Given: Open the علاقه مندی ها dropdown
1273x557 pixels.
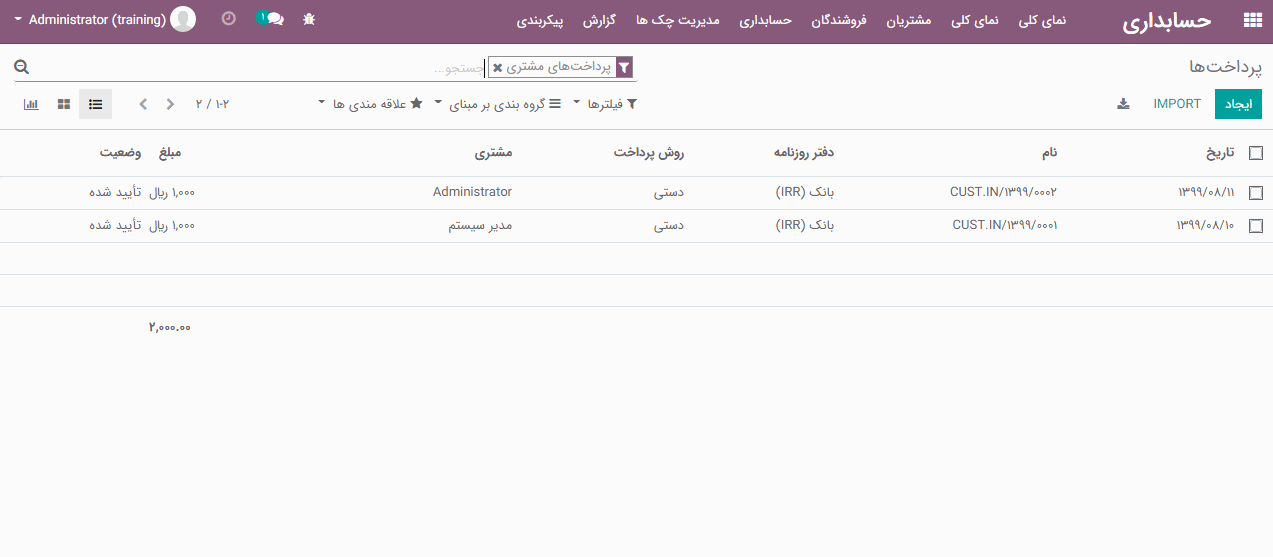Looking at the screenshot, I should [370, 104].
